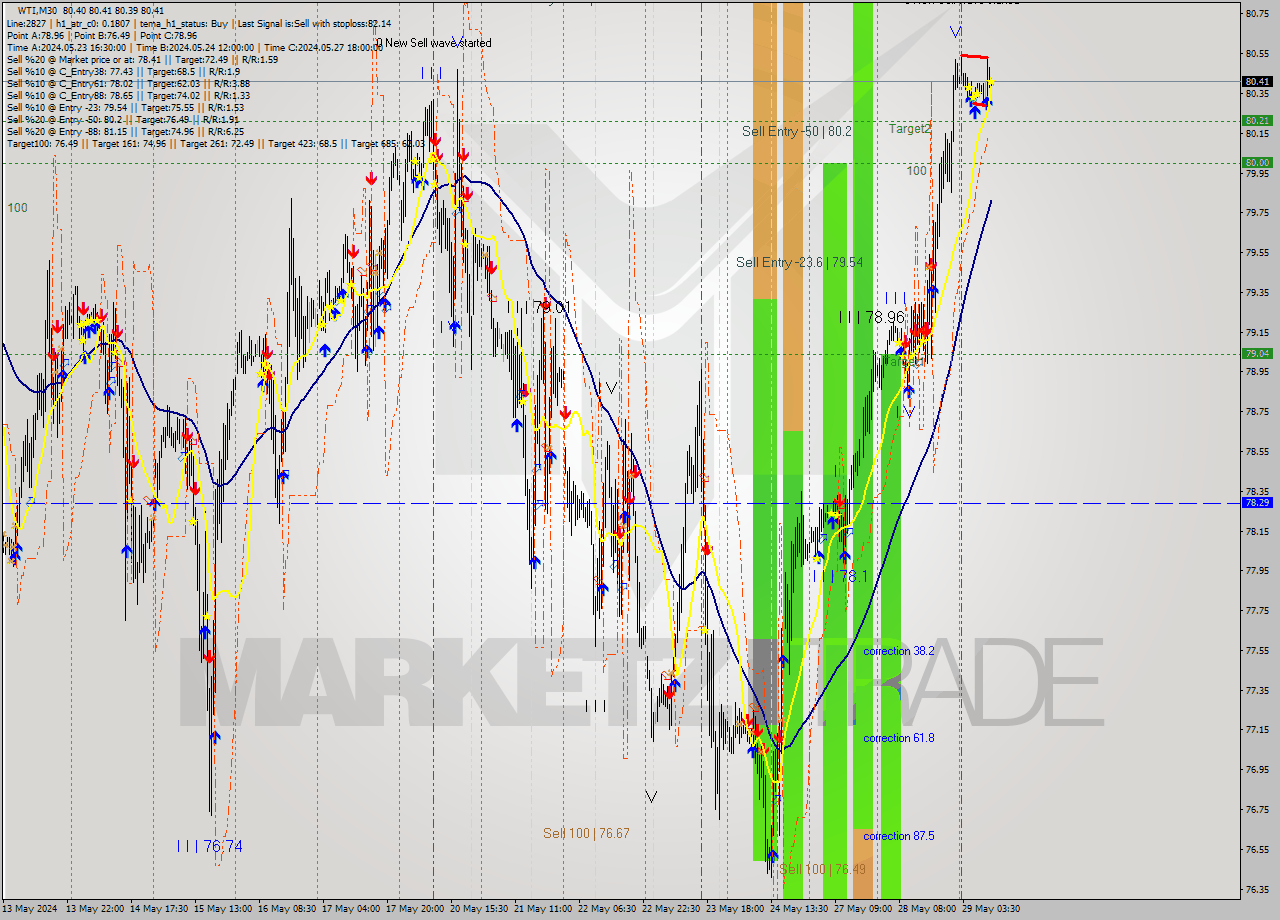Click the 'Sell %10 @ Entry -23: 79.54' line

tap(125, 107)
